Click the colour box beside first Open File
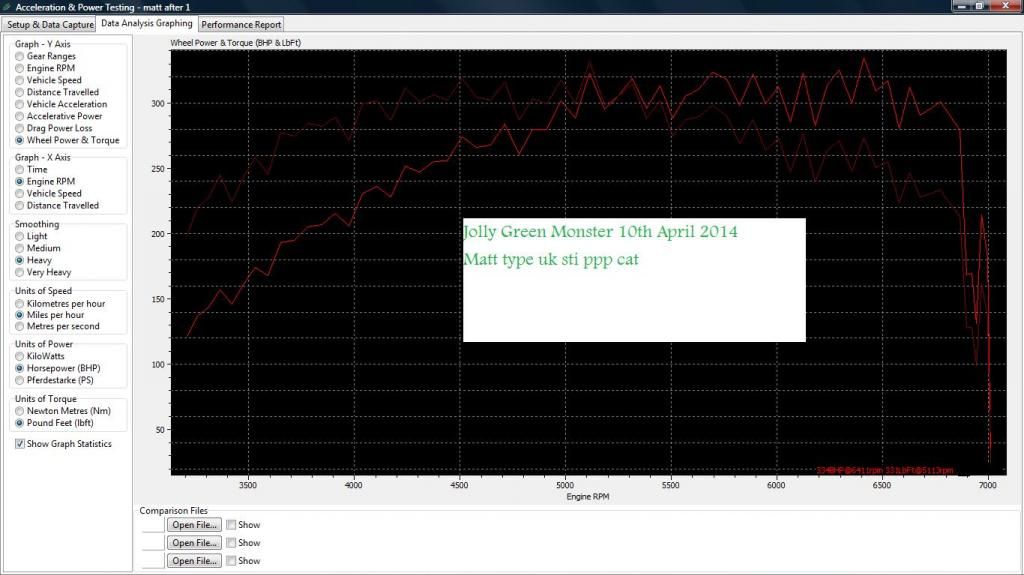Screen dimensions: 1024x575 151,525
